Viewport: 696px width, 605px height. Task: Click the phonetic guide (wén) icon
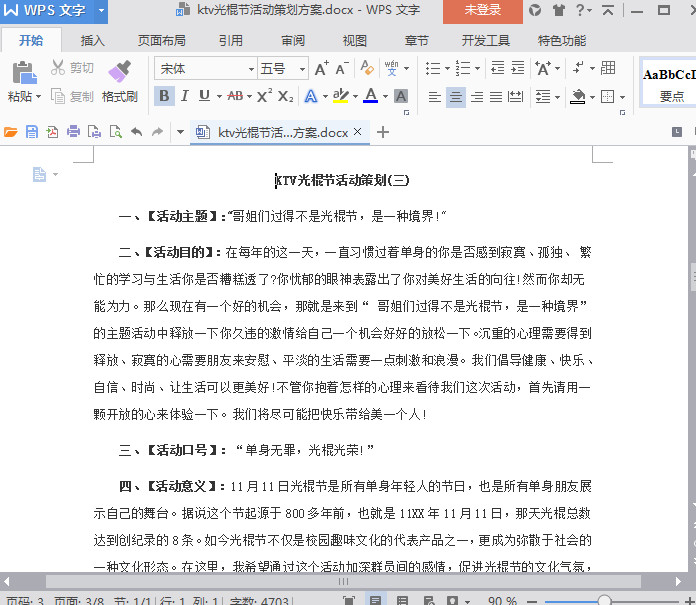coord(391,68)
